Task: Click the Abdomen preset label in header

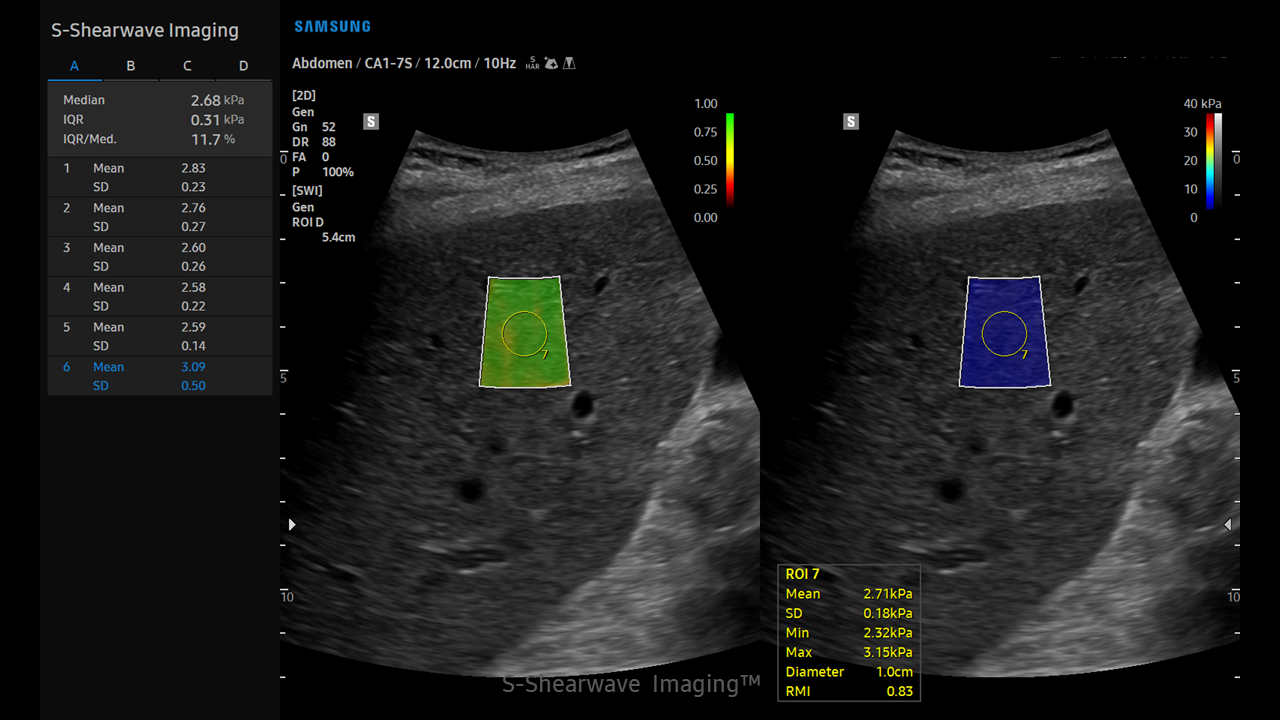Action: pos(322,62)
